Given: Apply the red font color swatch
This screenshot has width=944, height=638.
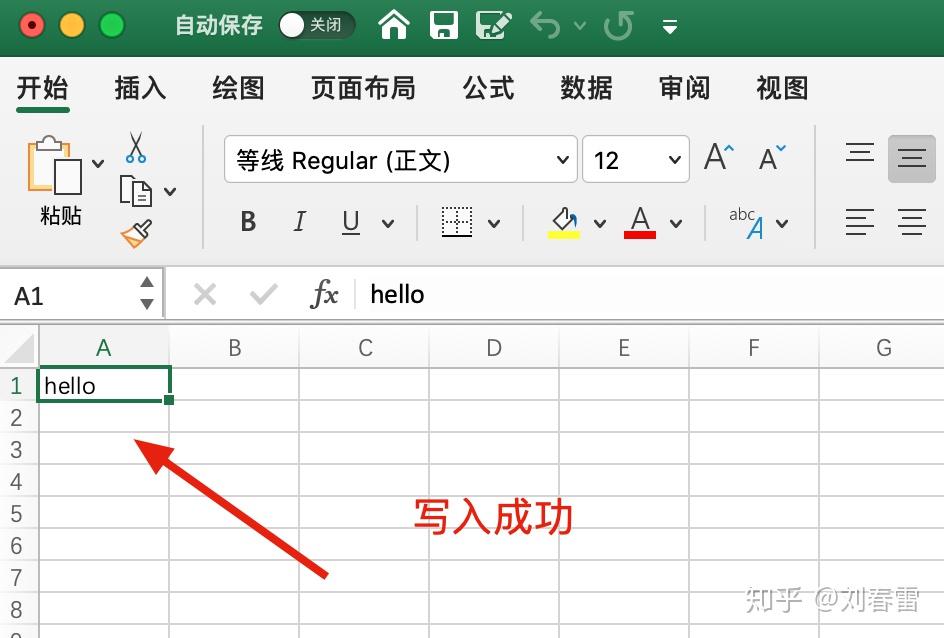Looking at the screenshot, I should (x=640, y=222).
